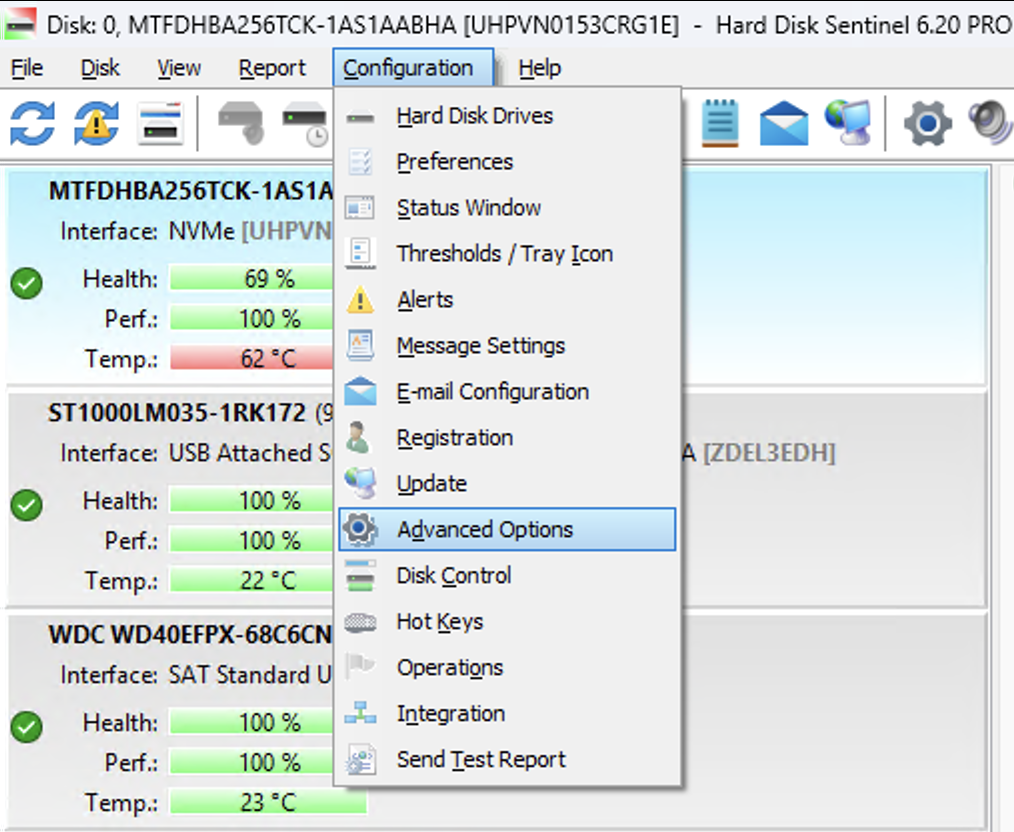Click the scheduled disk test clock icon
Image resolution: width=1014 pixels, height=832 pixels.
point(305,124)
